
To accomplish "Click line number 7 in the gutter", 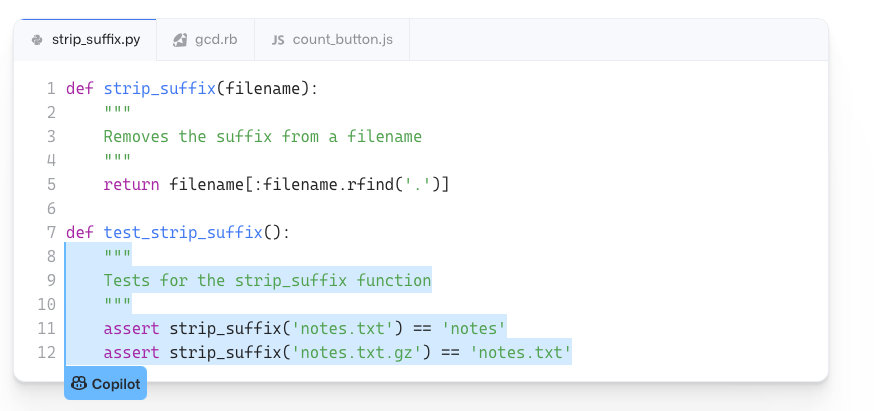I will coord(51,233).
